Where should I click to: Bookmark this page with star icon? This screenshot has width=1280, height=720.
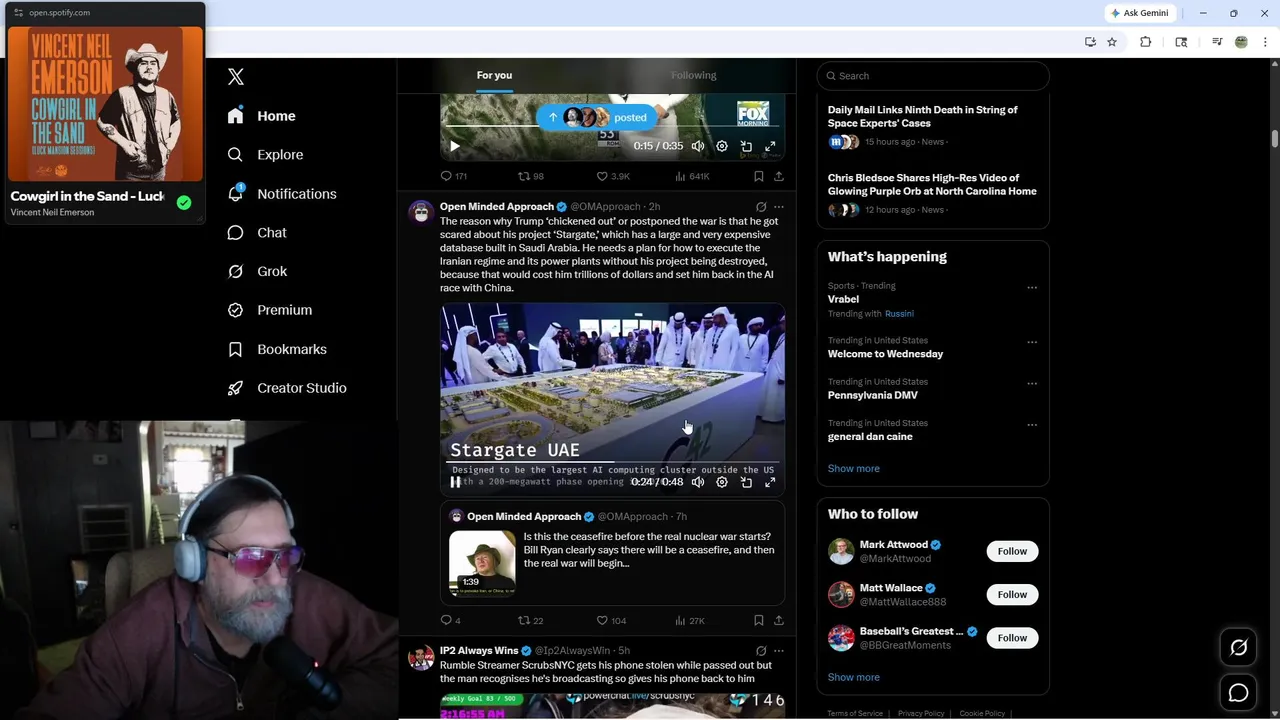(1112, 42)
